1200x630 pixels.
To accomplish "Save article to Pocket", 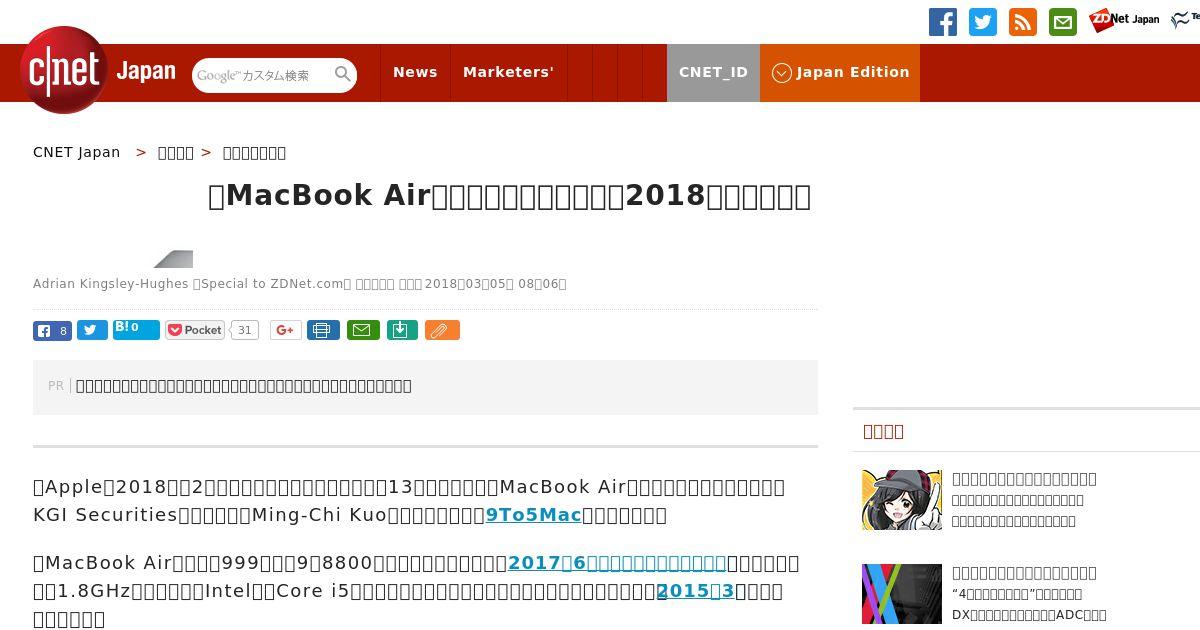I will pyautogui.click(x=195, y=330).
